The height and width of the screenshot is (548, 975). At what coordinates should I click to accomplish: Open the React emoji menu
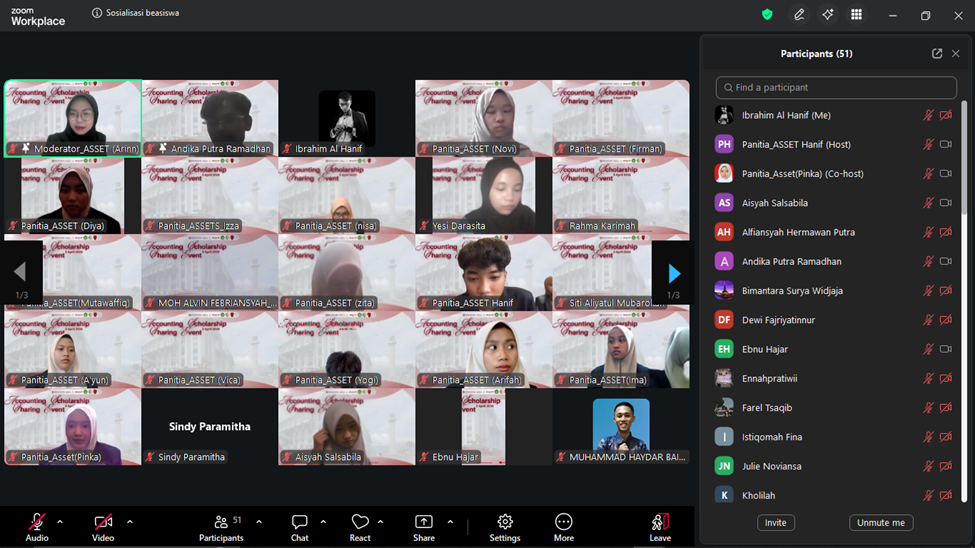tap(360, 527)
